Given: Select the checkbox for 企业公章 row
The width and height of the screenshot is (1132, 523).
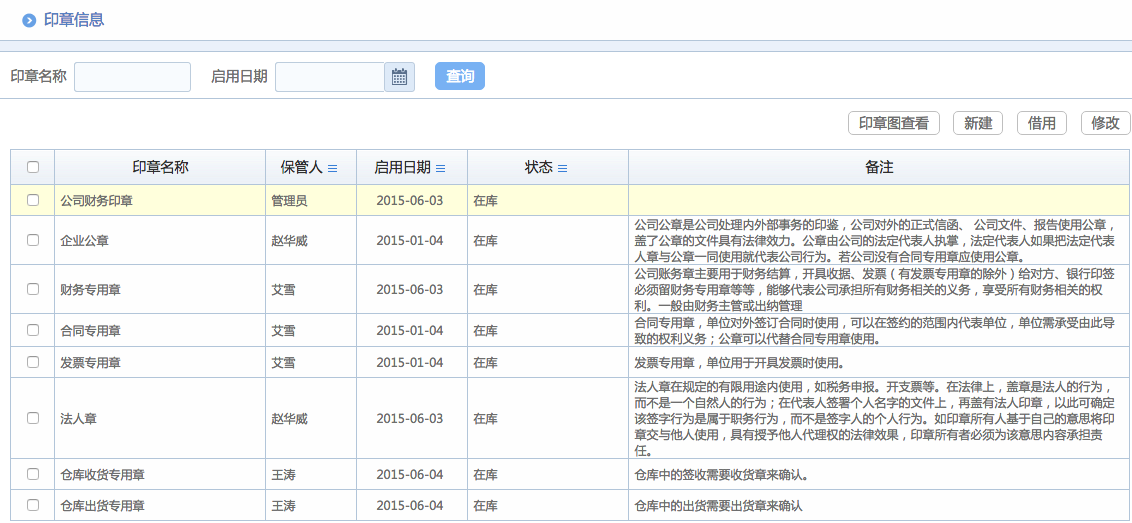Looking at the screenshot, I should click(x=33, y=240).
